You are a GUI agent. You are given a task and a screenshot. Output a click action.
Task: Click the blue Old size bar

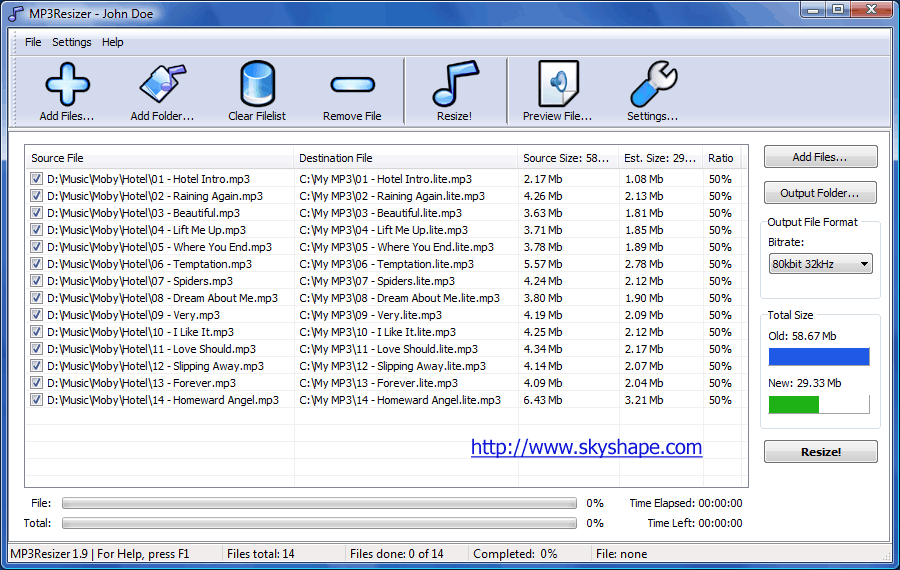[819, 356]
